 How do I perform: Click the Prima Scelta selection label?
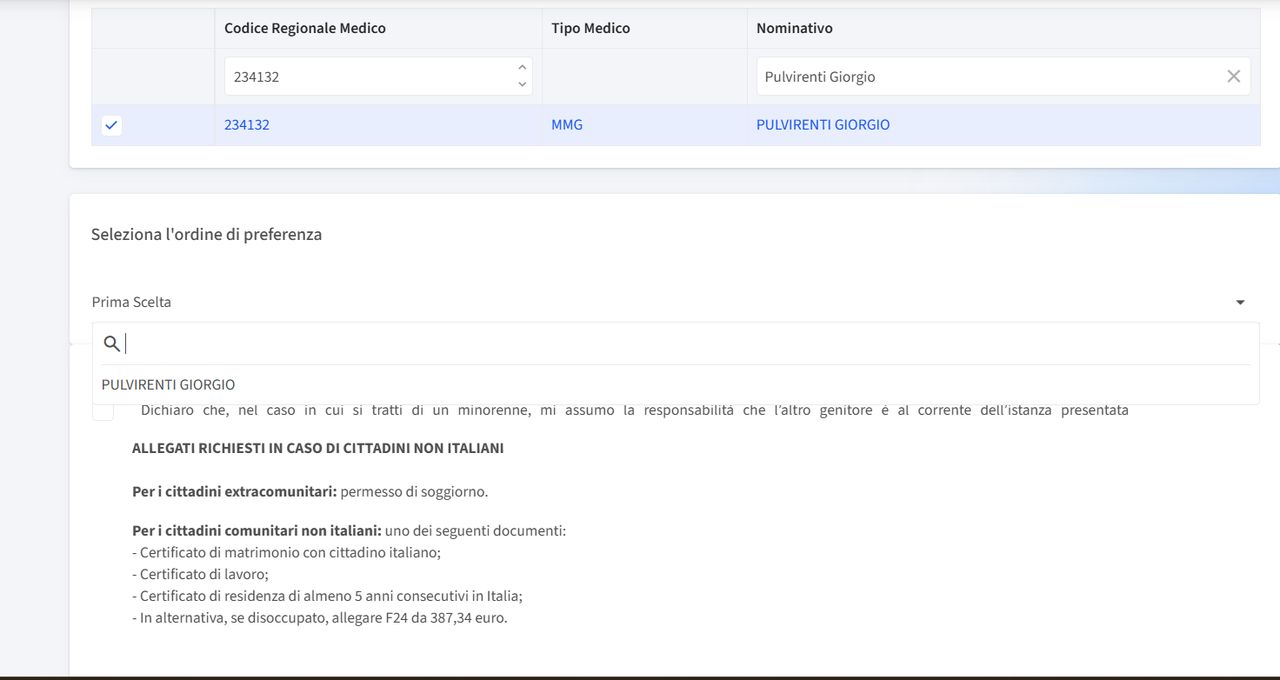tap(132, 302)
